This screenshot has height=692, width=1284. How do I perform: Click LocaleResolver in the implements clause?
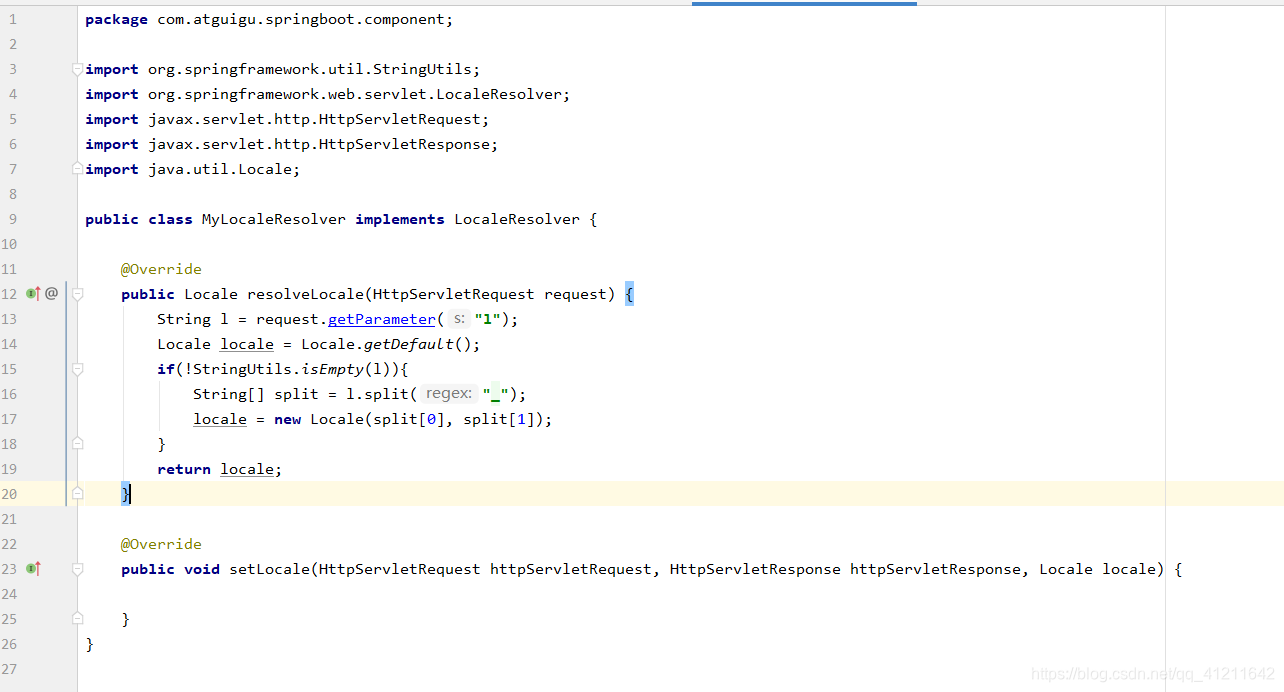tap(516, 219)
